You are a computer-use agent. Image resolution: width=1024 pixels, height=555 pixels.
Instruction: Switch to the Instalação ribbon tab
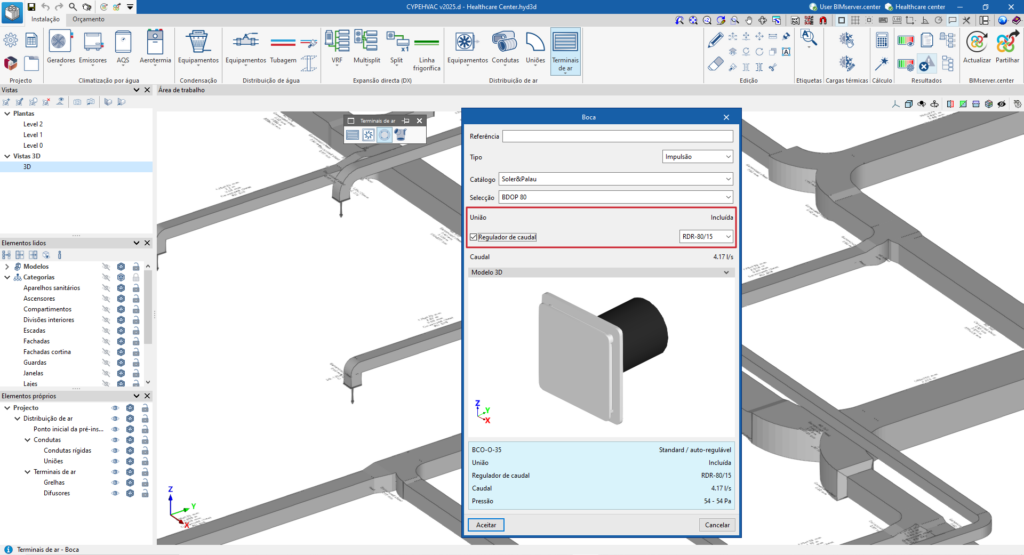click(46, 19)
